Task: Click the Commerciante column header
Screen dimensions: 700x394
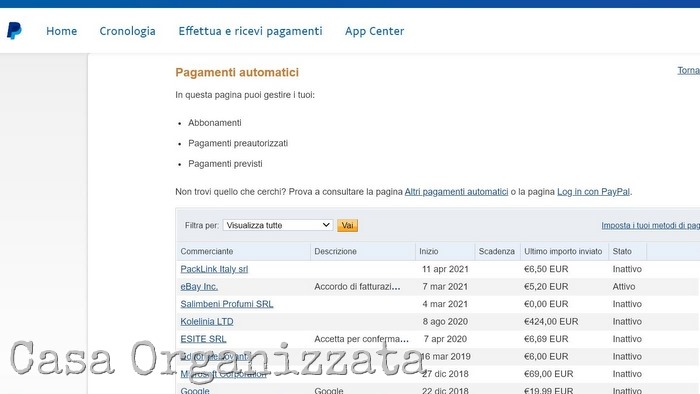Action: (207, 251)
